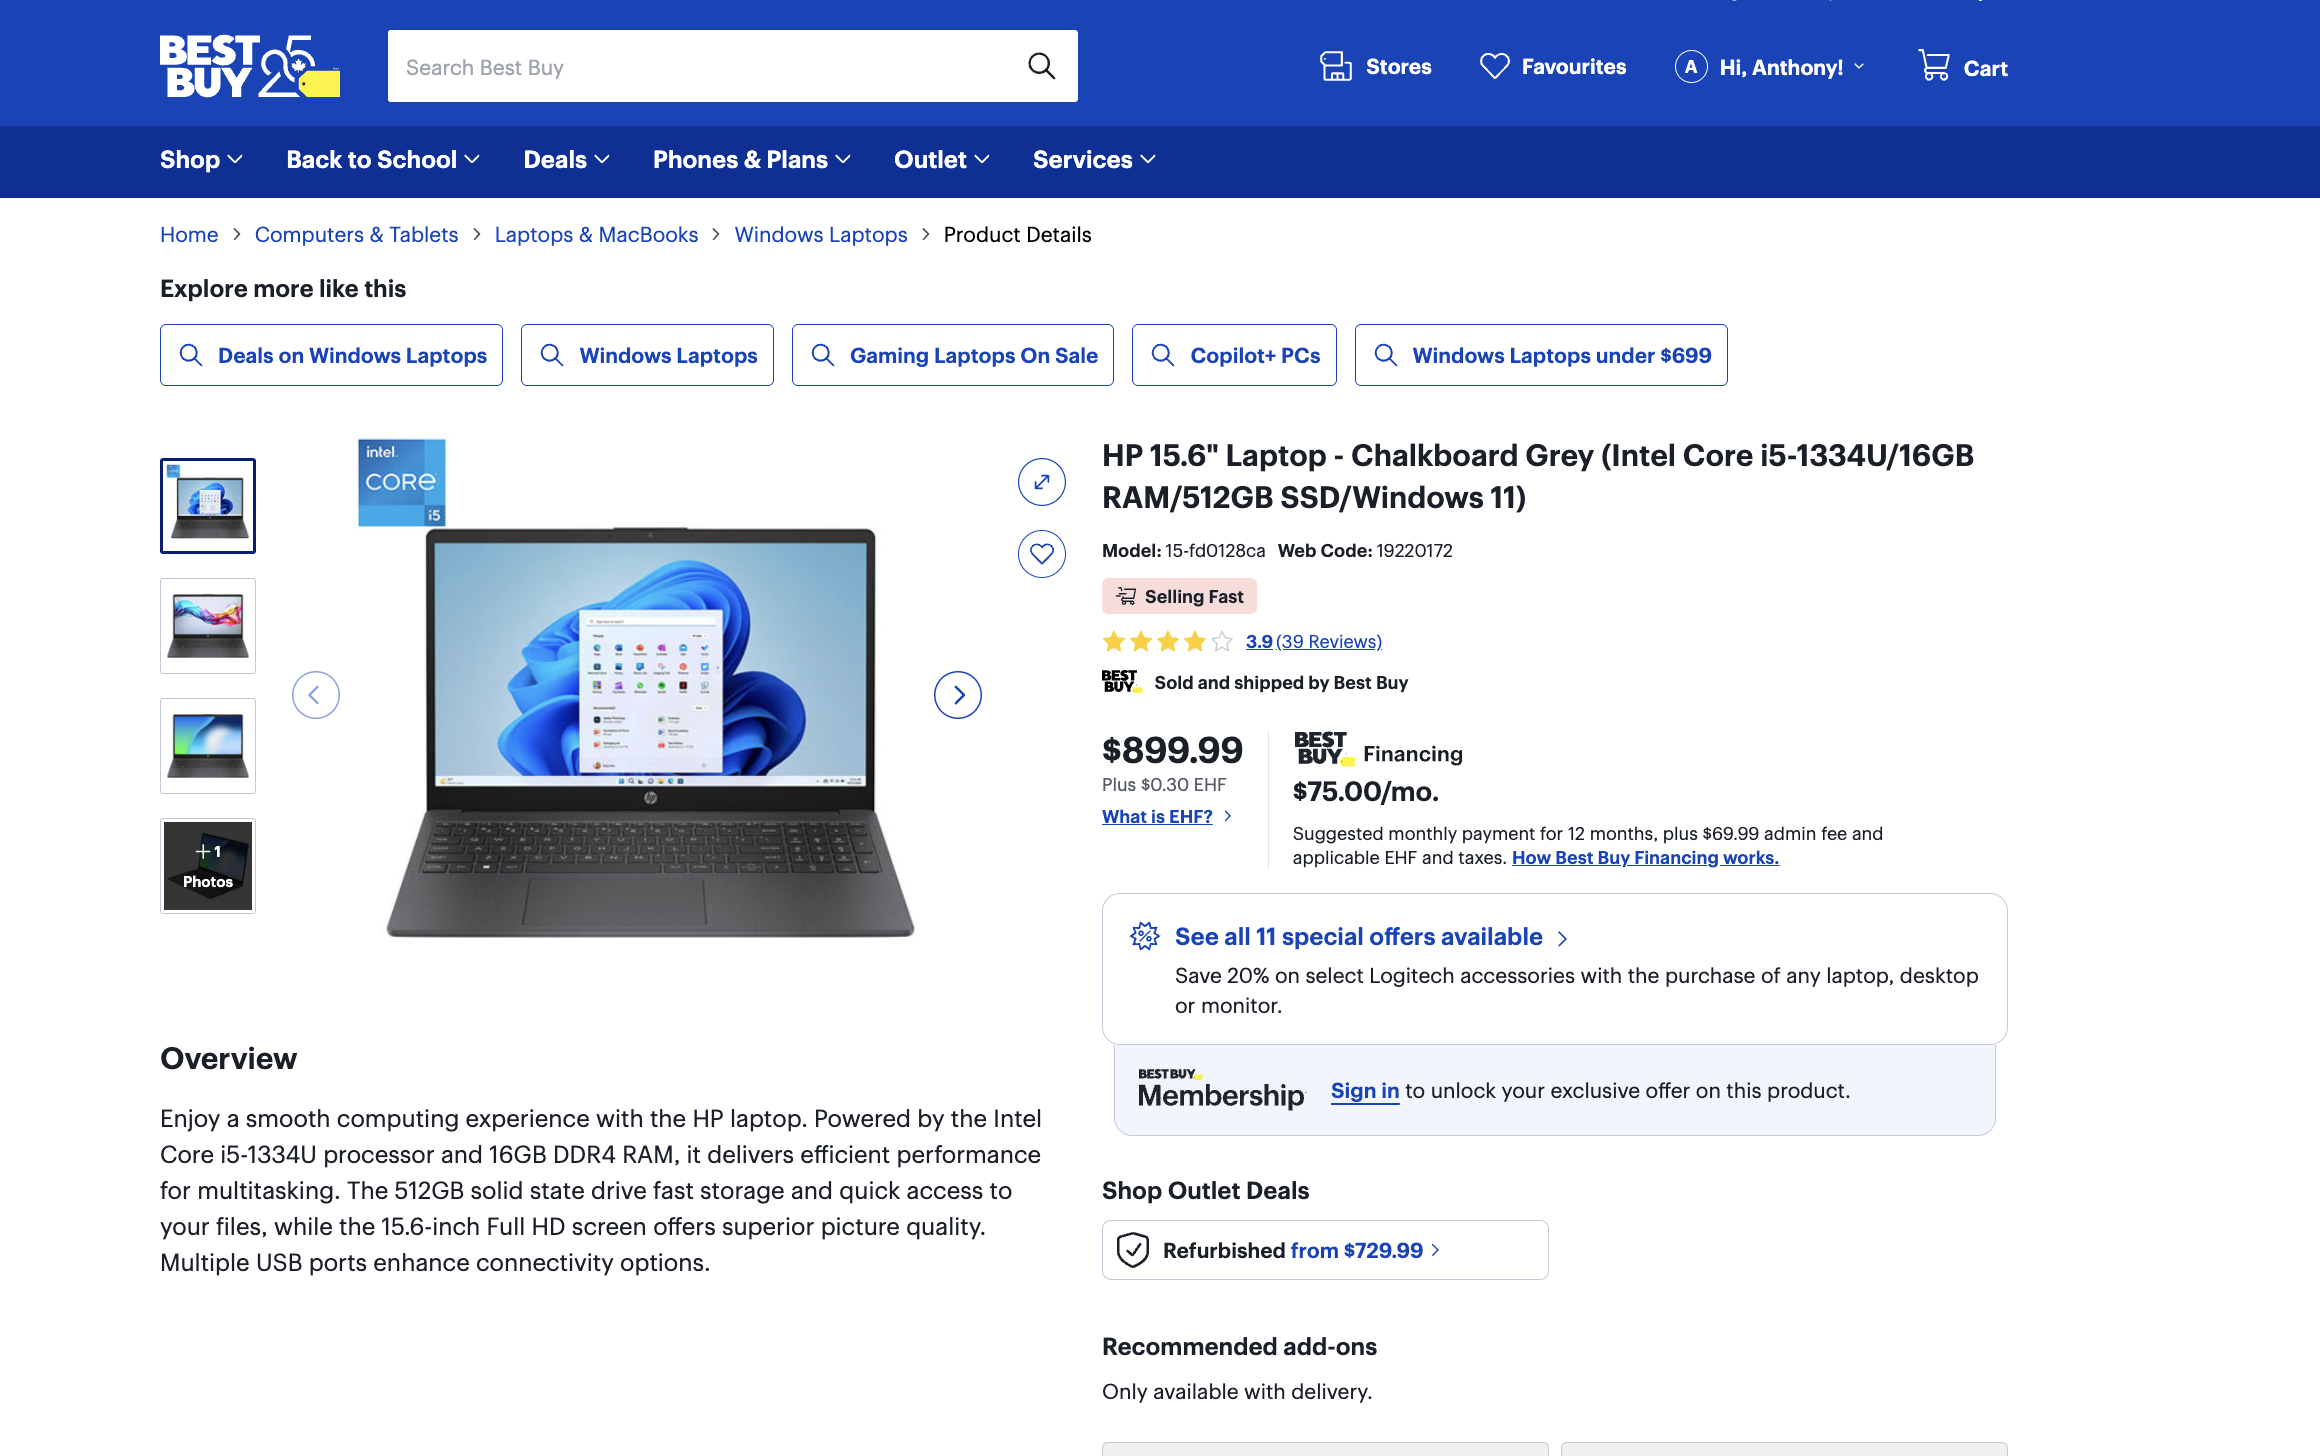Screen dimensions: 2320x1456
Task: Select first laptop thumbnail
Action: tap(208, 506)
